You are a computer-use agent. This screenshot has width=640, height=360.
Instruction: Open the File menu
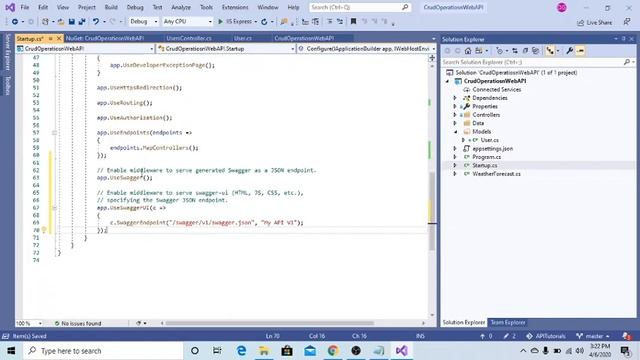coord(25,7)
